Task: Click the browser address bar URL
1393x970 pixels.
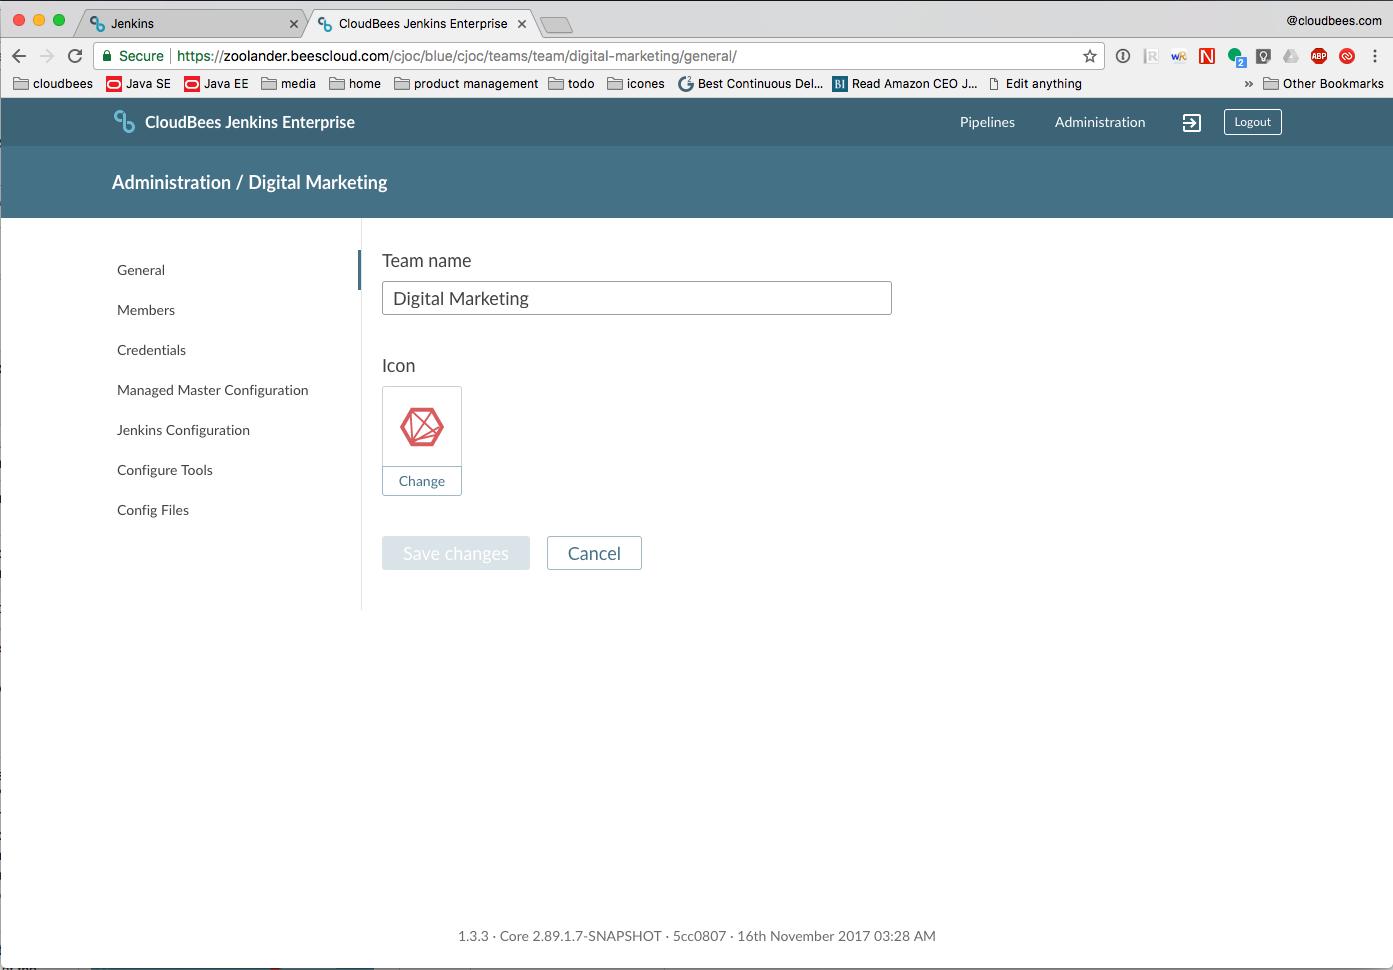Action: pyautogui.click(x=457, y=56)
